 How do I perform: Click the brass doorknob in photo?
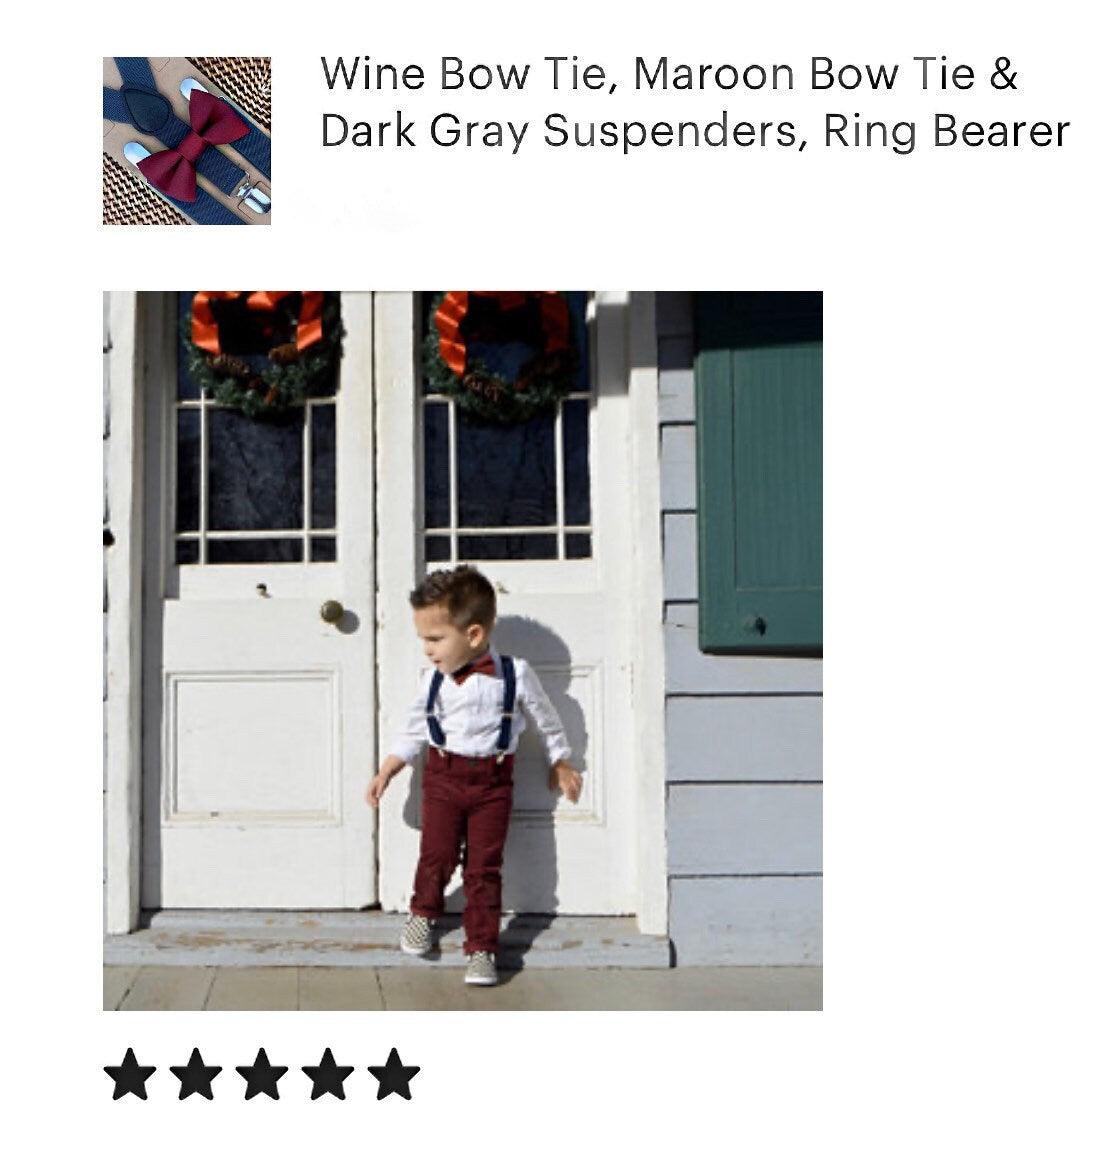(332, 611)
